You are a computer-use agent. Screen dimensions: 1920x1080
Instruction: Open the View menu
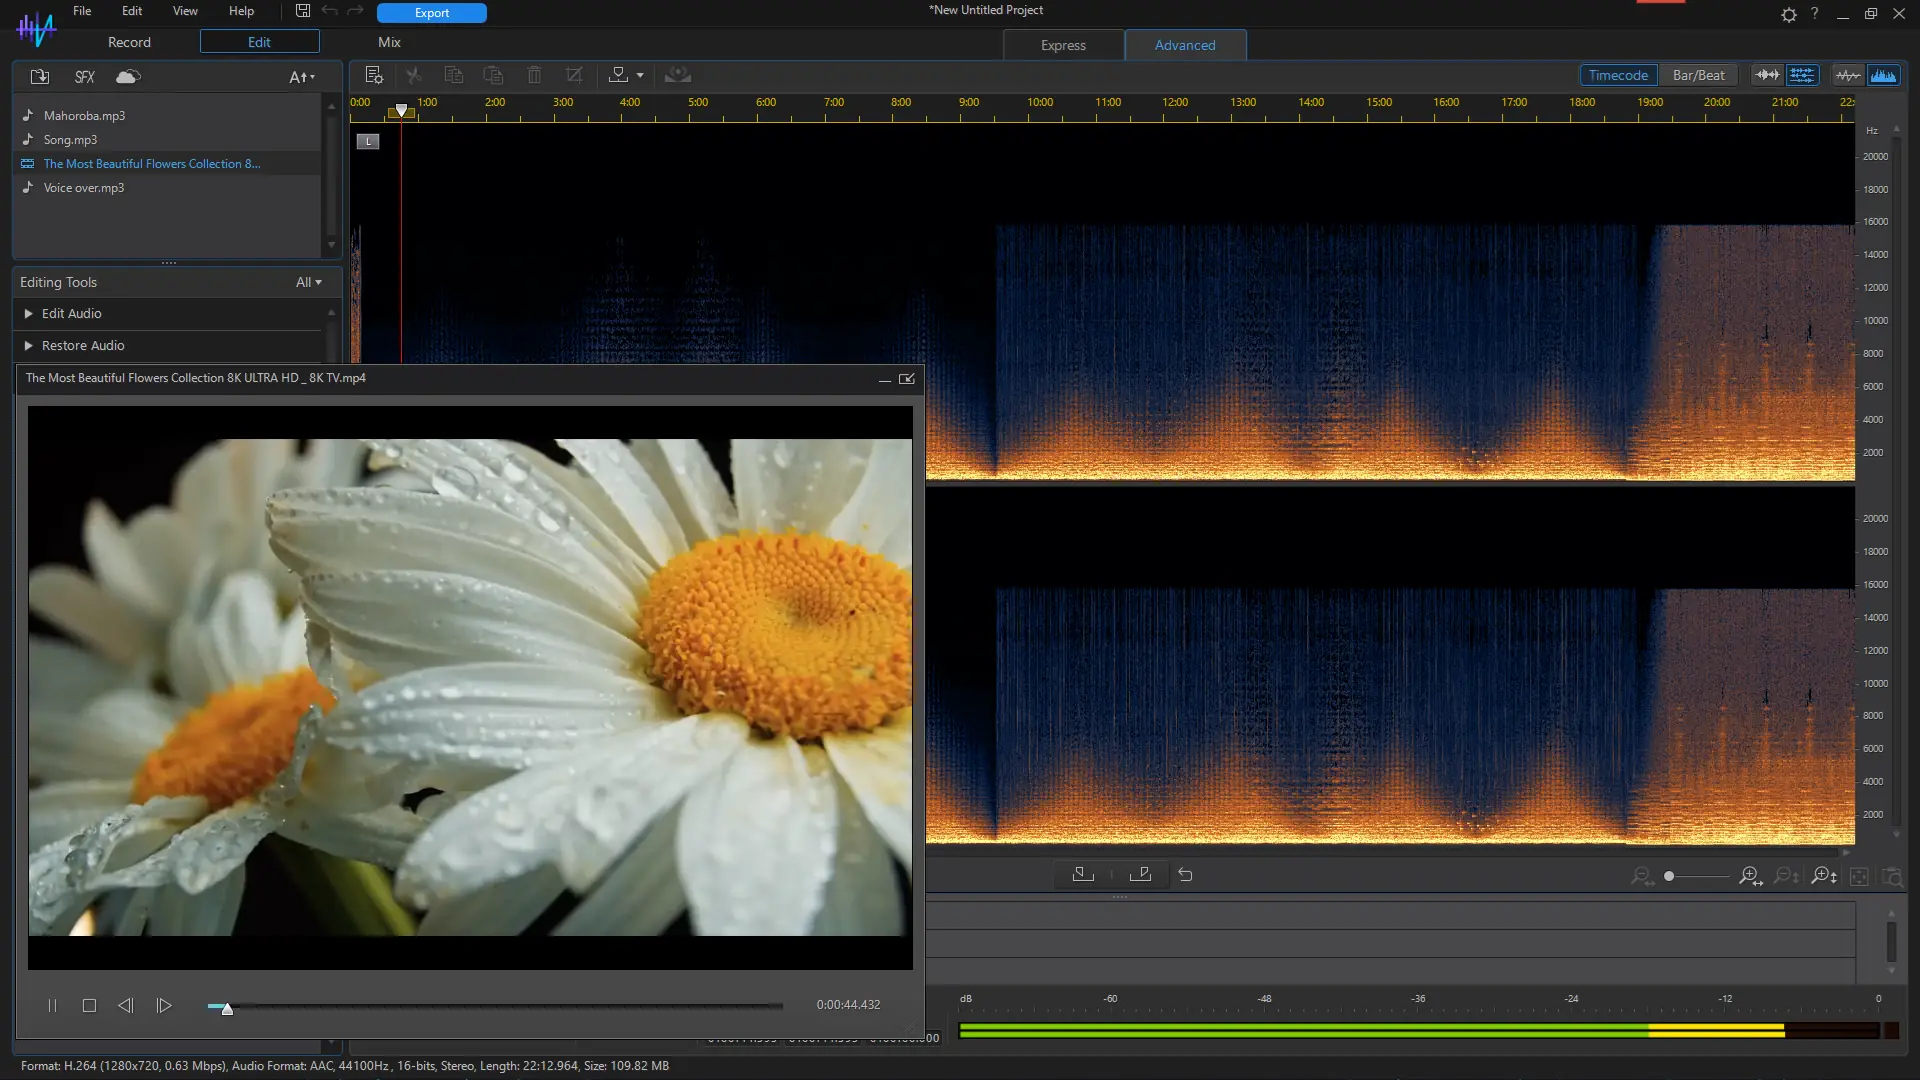click(185, 11)
